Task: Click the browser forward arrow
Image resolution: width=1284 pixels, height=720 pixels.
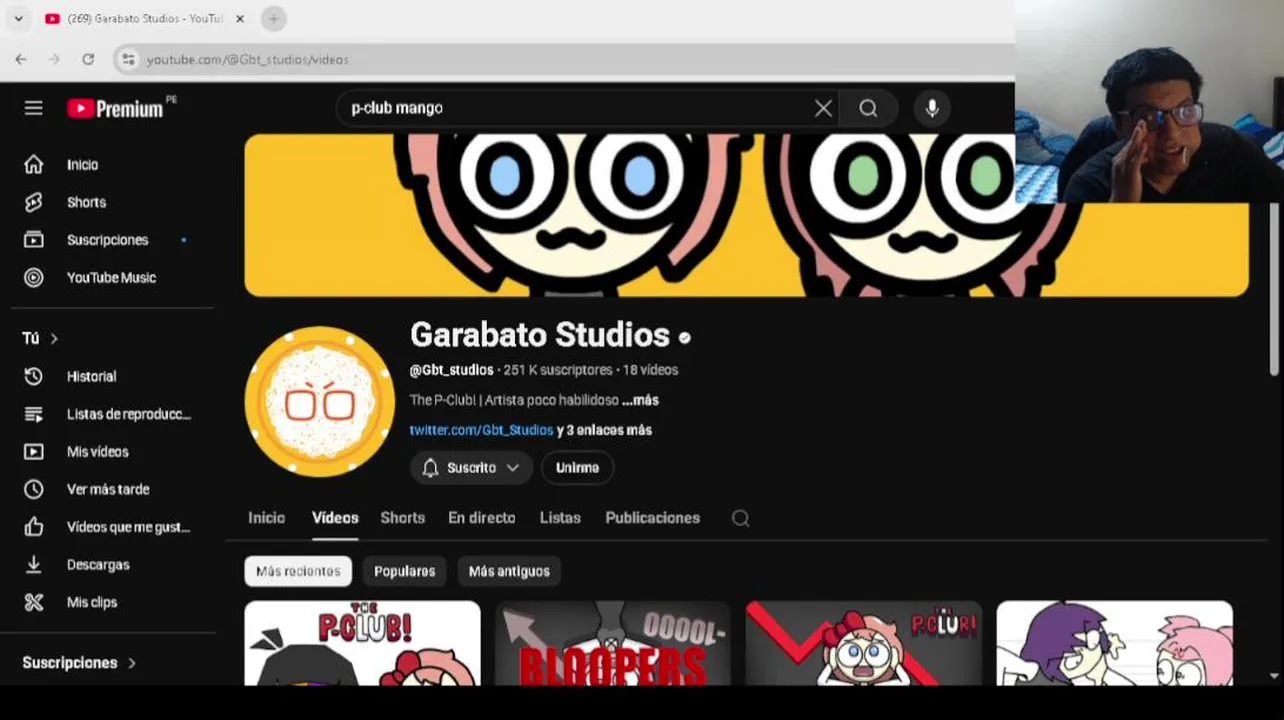Action: pyautogui.click(x=54, y=60)
